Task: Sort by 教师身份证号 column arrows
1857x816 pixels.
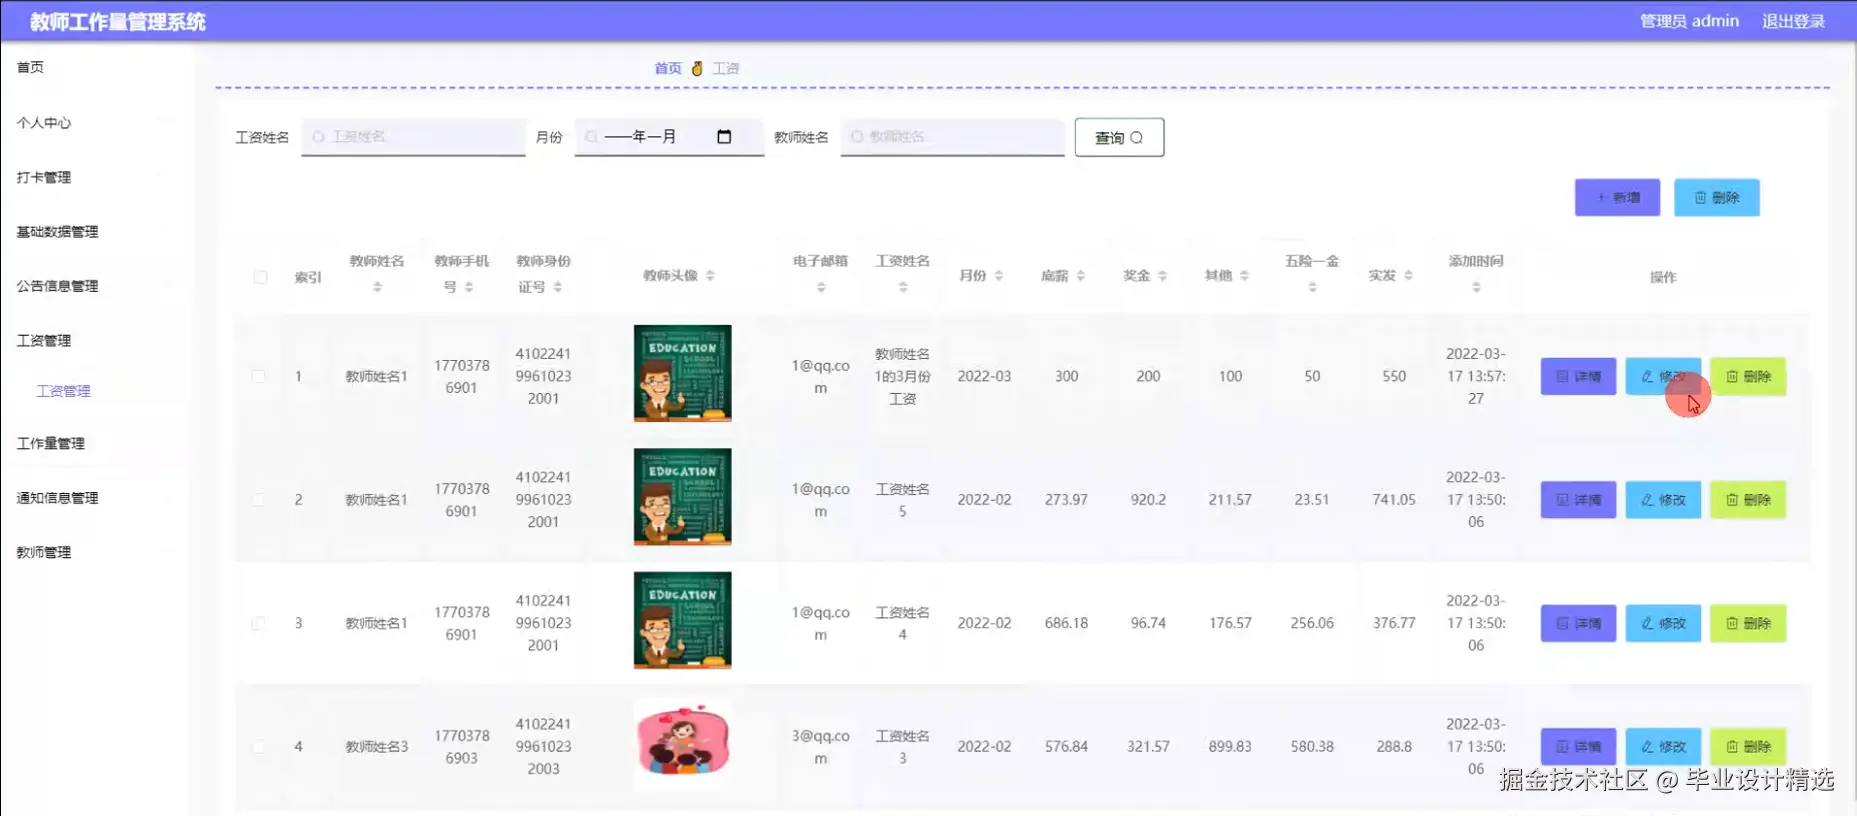Action: [558, 287]
